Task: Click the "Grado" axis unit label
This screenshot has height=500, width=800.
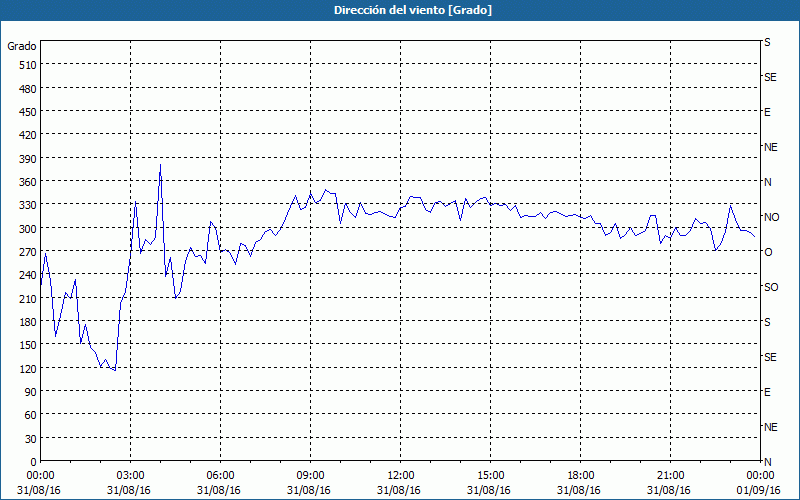Action: (x=22, y=46)
